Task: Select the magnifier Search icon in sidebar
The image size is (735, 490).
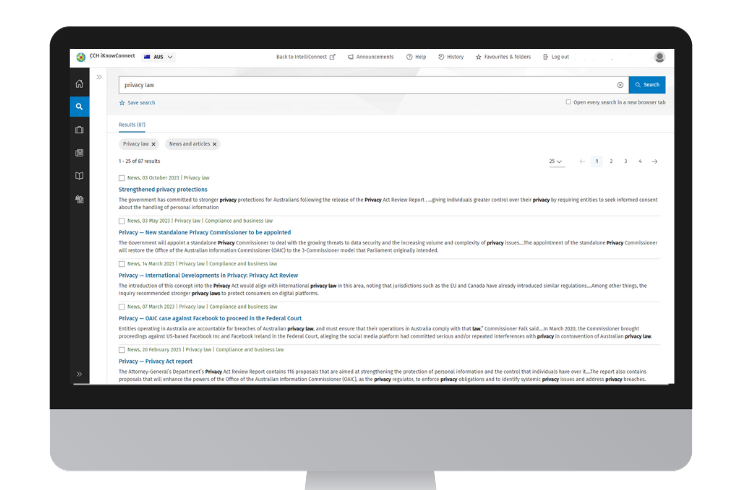Action: tap(79, 106)
